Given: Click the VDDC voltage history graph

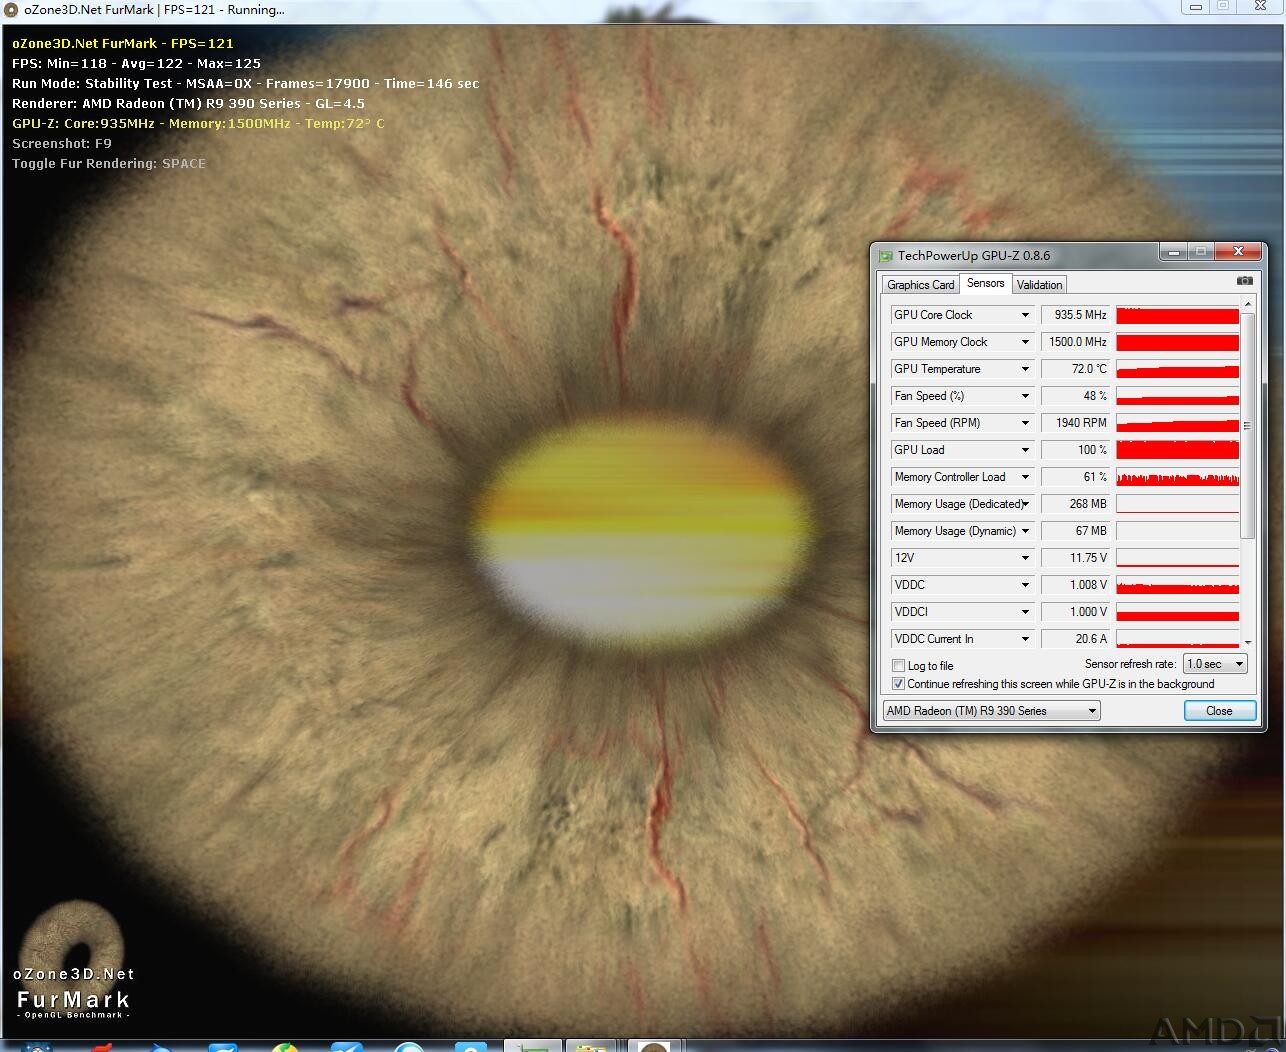Looking at the screenshot, I should point(1177,585).
